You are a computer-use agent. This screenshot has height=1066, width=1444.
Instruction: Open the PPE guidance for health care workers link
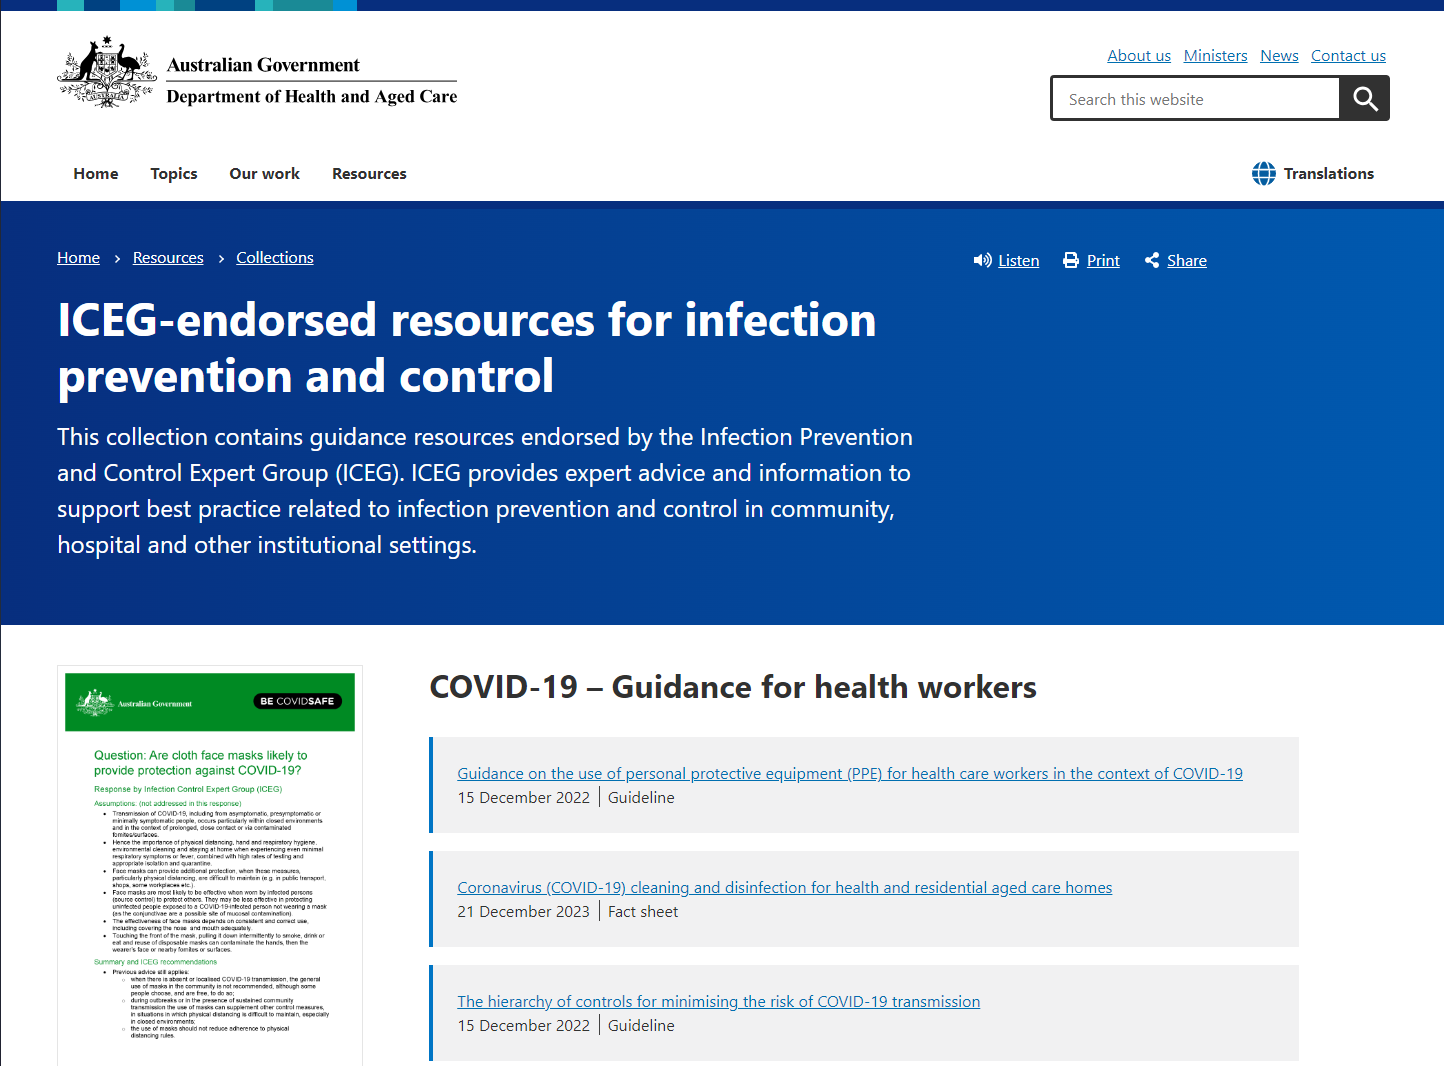[850, 773]
